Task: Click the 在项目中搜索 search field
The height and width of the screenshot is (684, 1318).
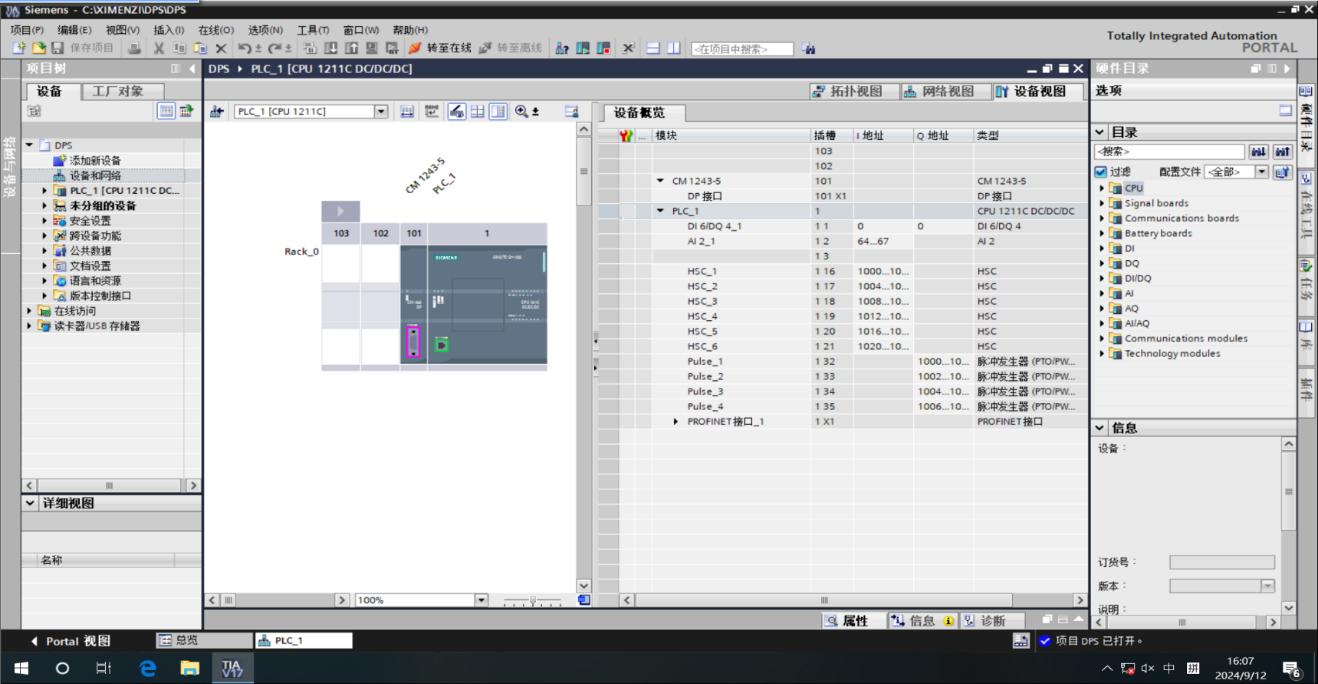Action: point(742,48)
